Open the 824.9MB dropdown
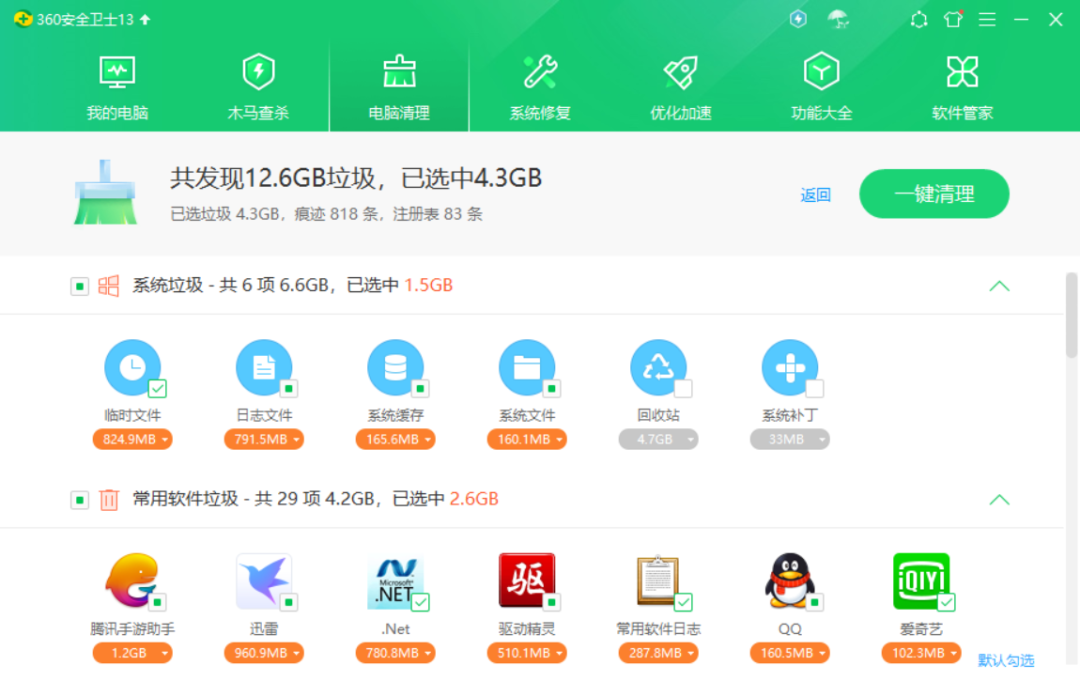The image size is (1080, 681). coord(132,439)
